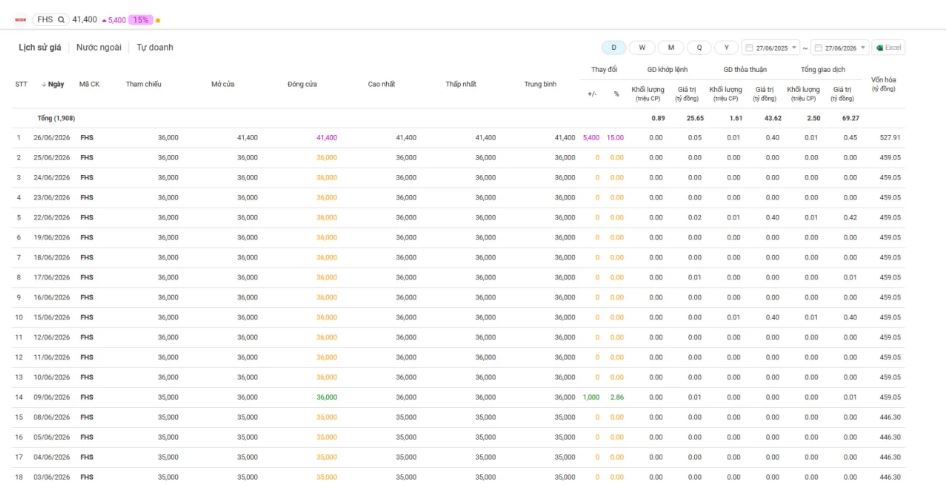Image resolution: width=947 pixels, height=487 pixels.
Task: Click date 26/06/2026 in row 1
Action: pyautogui.click(x=52, y=138)
